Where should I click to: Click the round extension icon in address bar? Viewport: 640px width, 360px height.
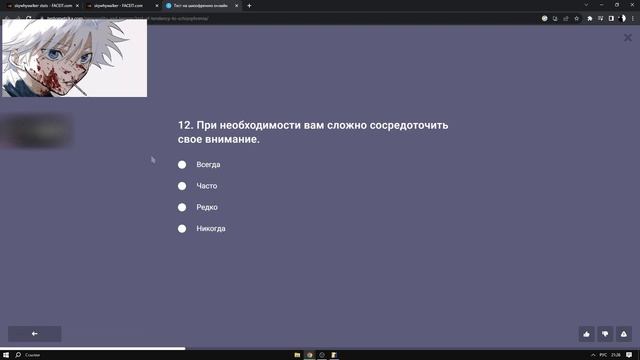pos(544,18)
